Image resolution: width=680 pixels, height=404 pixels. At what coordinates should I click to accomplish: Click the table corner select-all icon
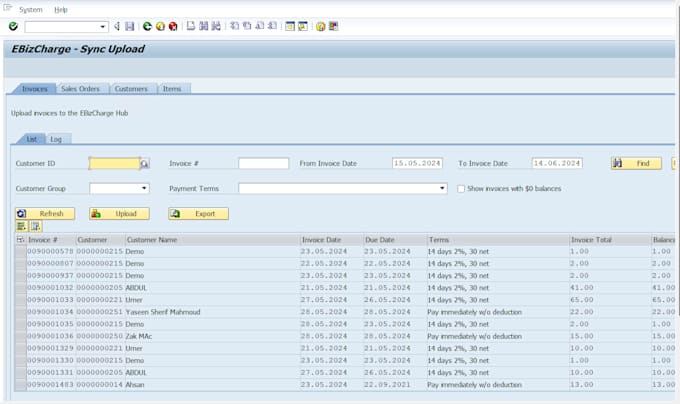[20, 240]
